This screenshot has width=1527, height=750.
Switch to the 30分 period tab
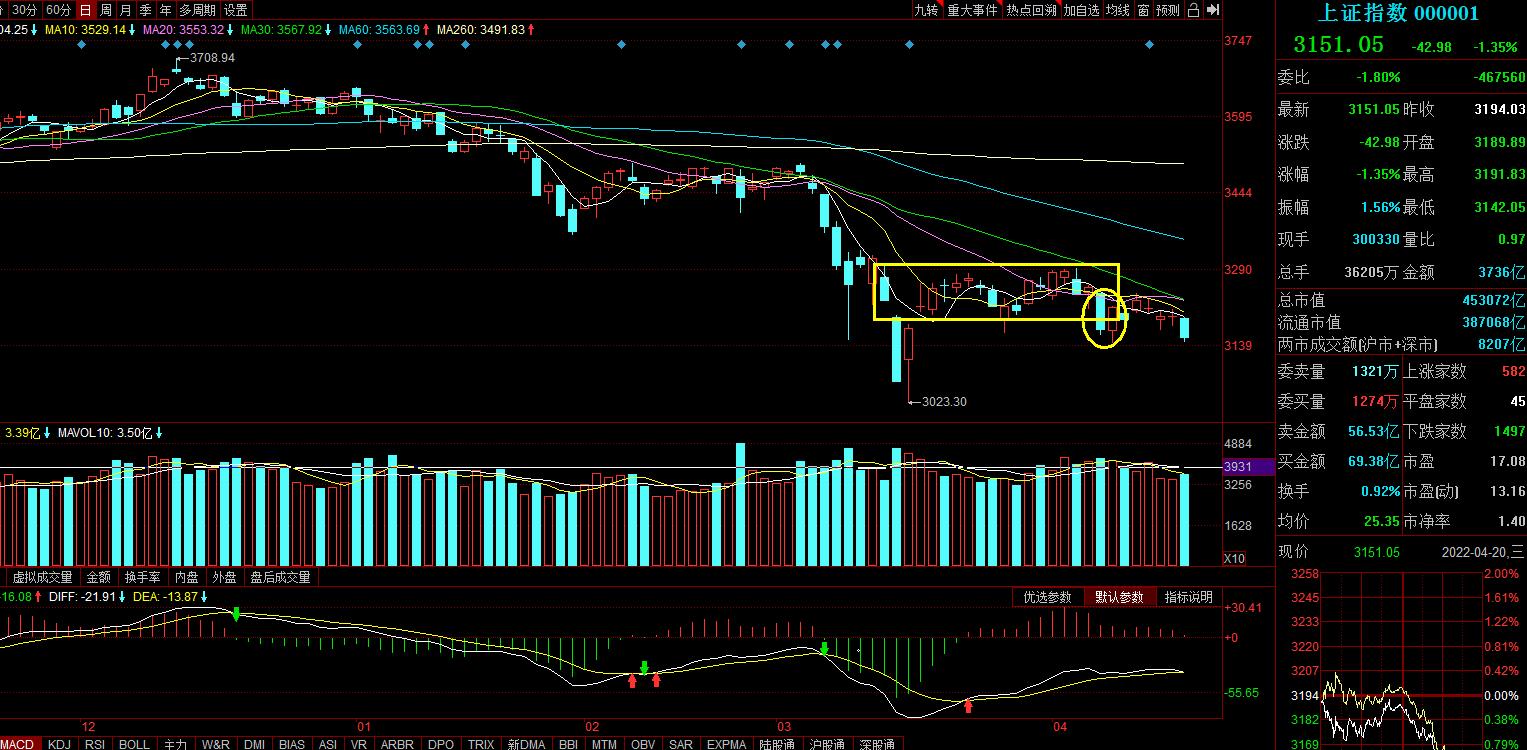[x=24, y=10]
